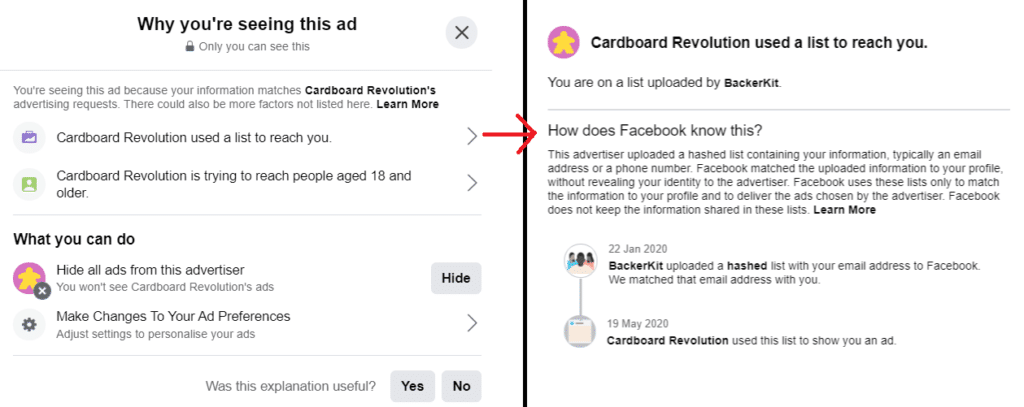This screenshot has width=1024, height=407.
Task: Expand the 'used a list to reach you' chevron
Action: (472, 137)
